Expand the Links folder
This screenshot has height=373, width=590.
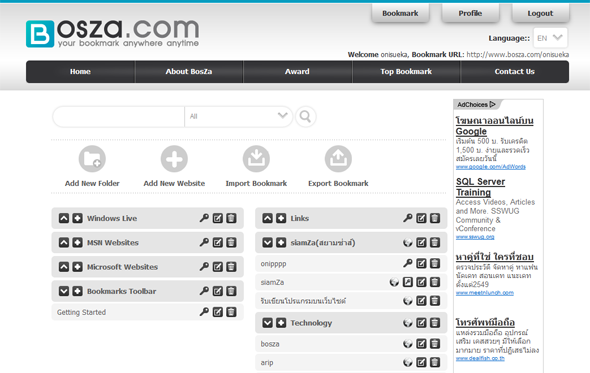click(x=268, y=218)
